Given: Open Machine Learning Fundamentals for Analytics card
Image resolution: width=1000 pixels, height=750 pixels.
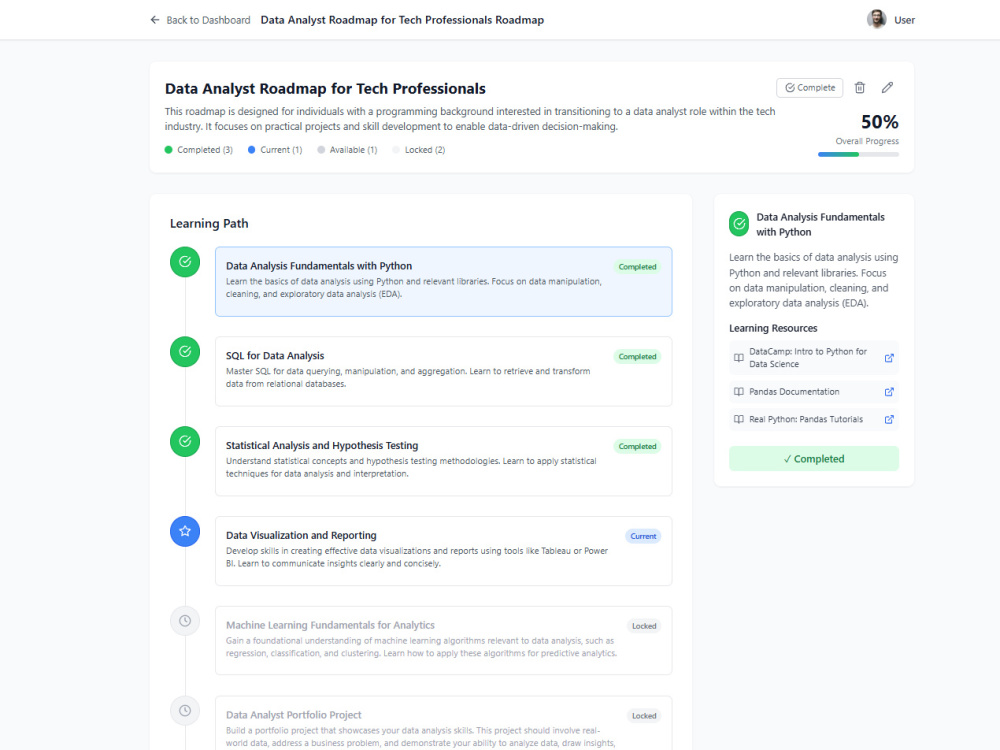Looking at the screenshot, I should tap(443, 640).
